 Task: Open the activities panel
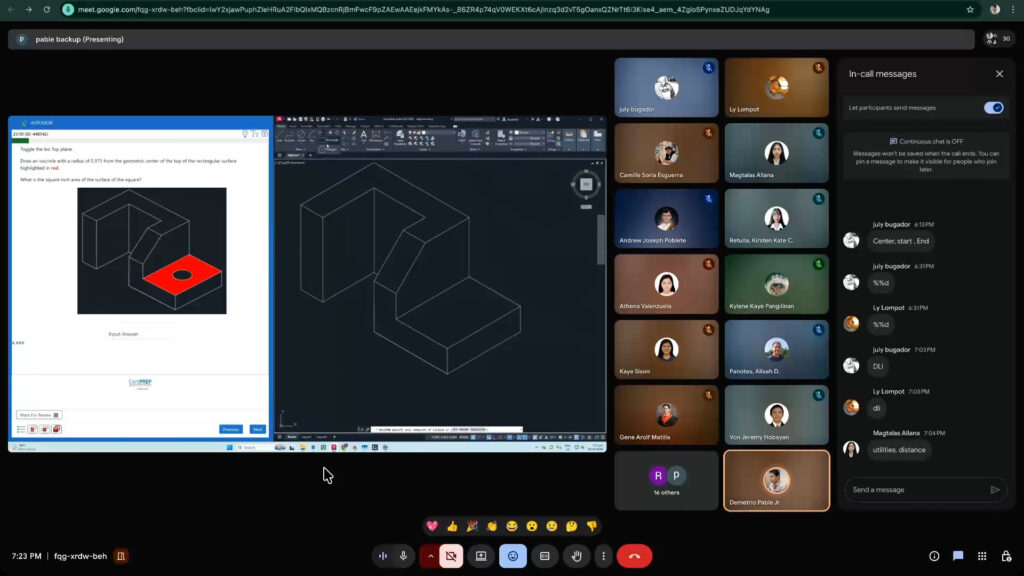982,556
